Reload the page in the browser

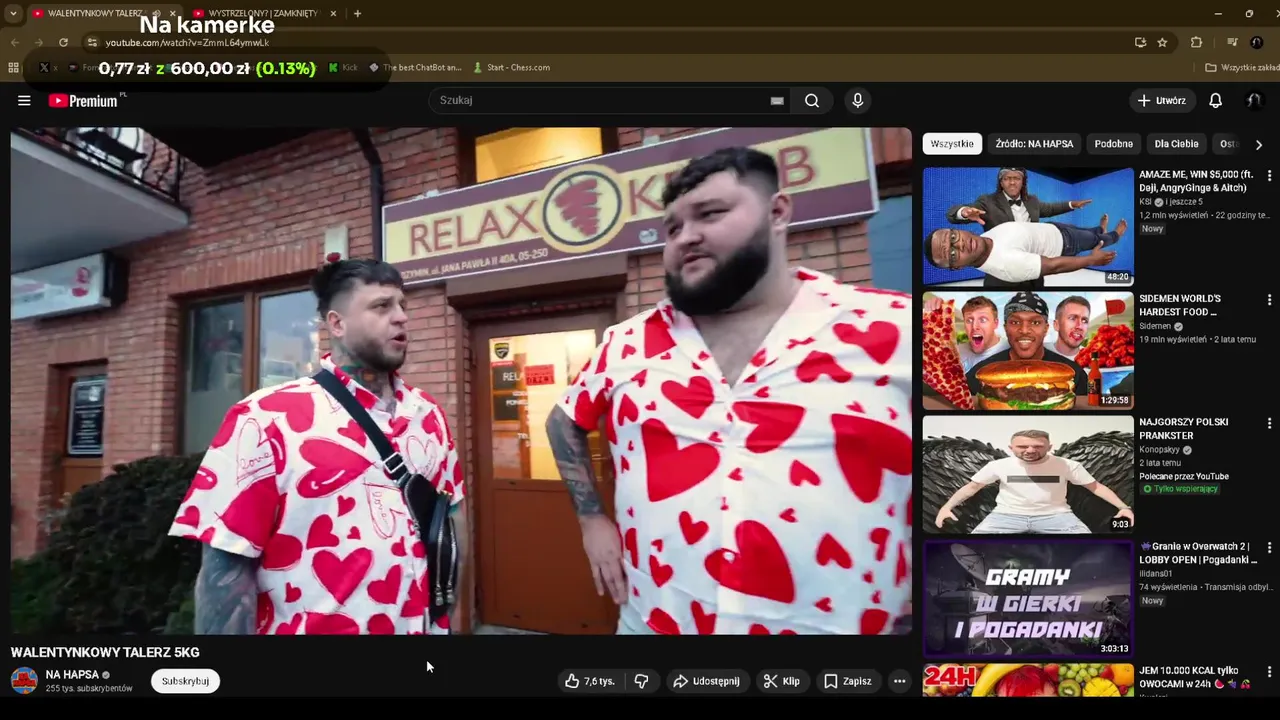(63, 42)
